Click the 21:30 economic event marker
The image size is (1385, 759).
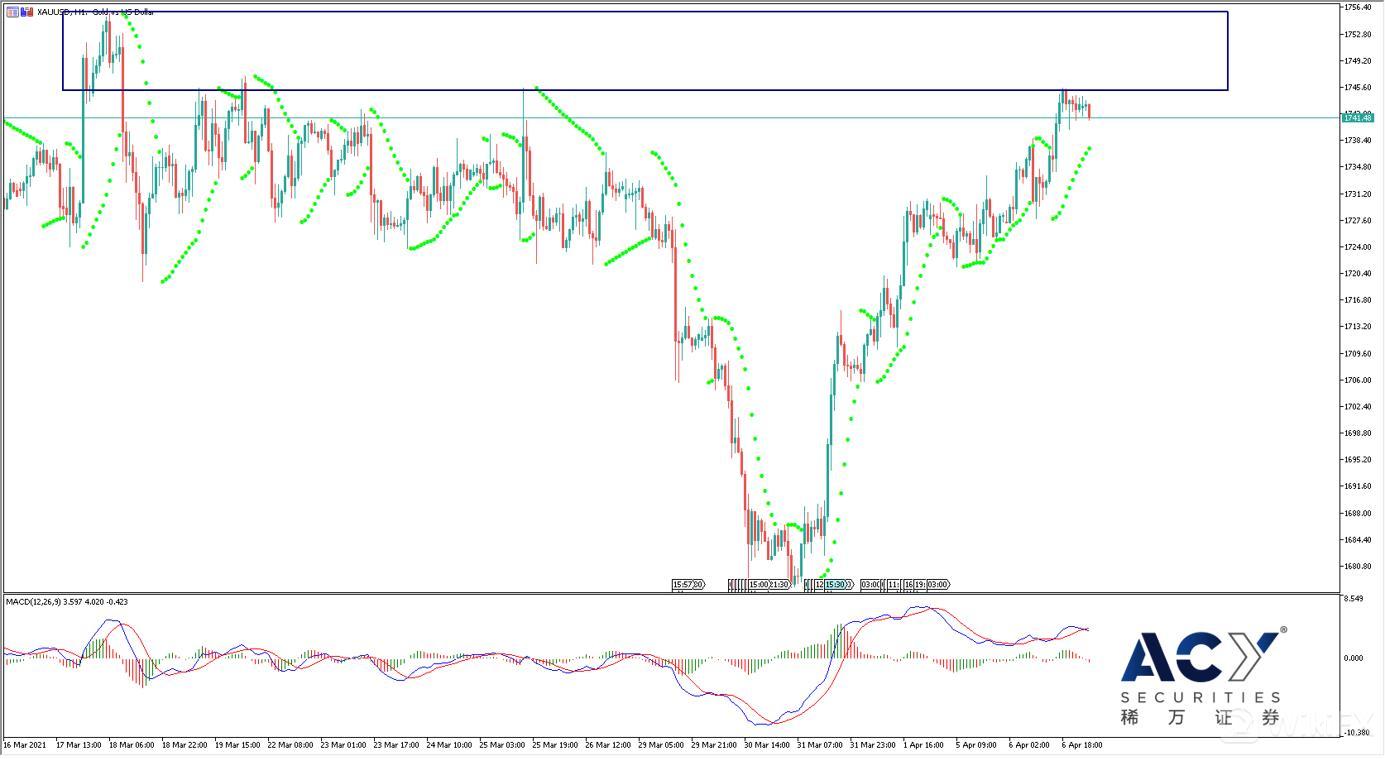[779, 584]
